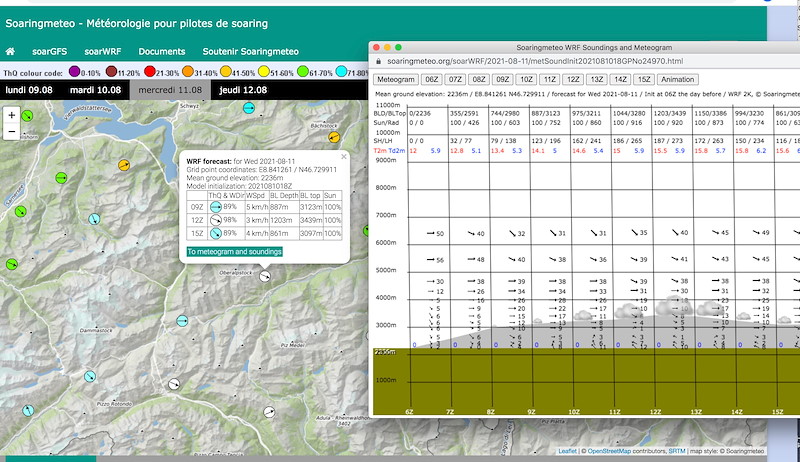The height and width of the screenshot is (462, 800).
Task: Open the soarWRF menu
Action: (103, 52)
